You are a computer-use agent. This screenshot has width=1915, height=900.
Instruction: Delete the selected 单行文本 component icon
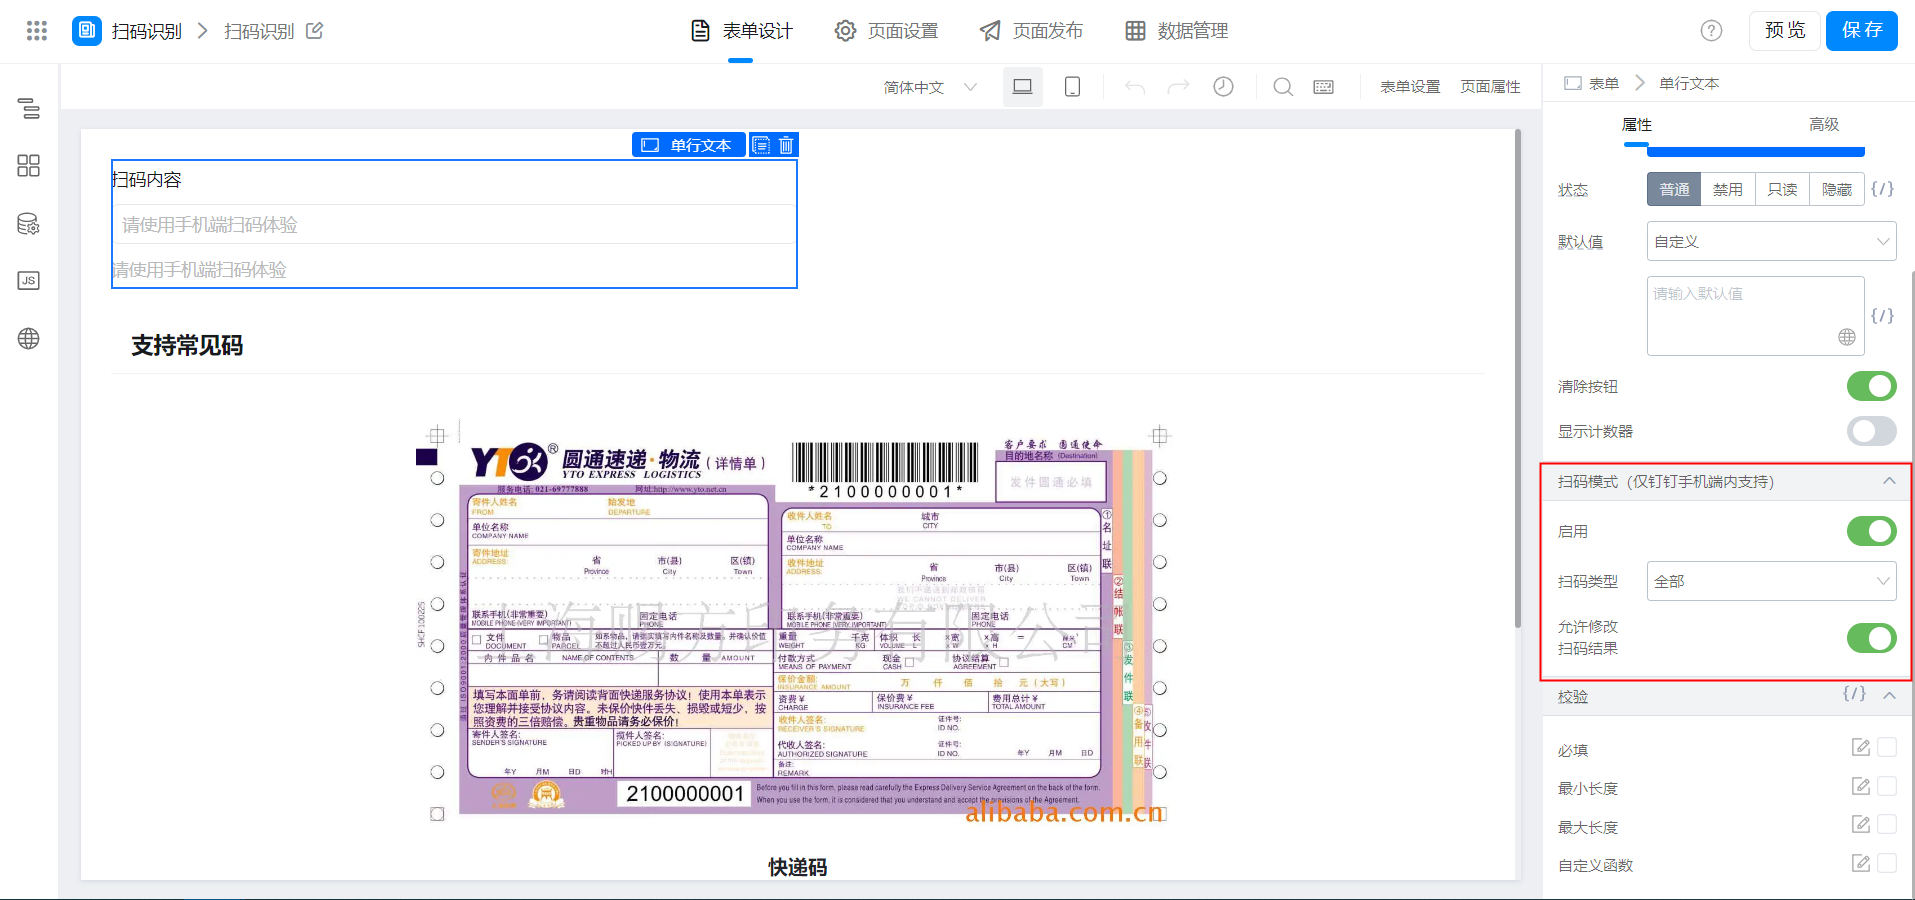(x=786, y=145)
